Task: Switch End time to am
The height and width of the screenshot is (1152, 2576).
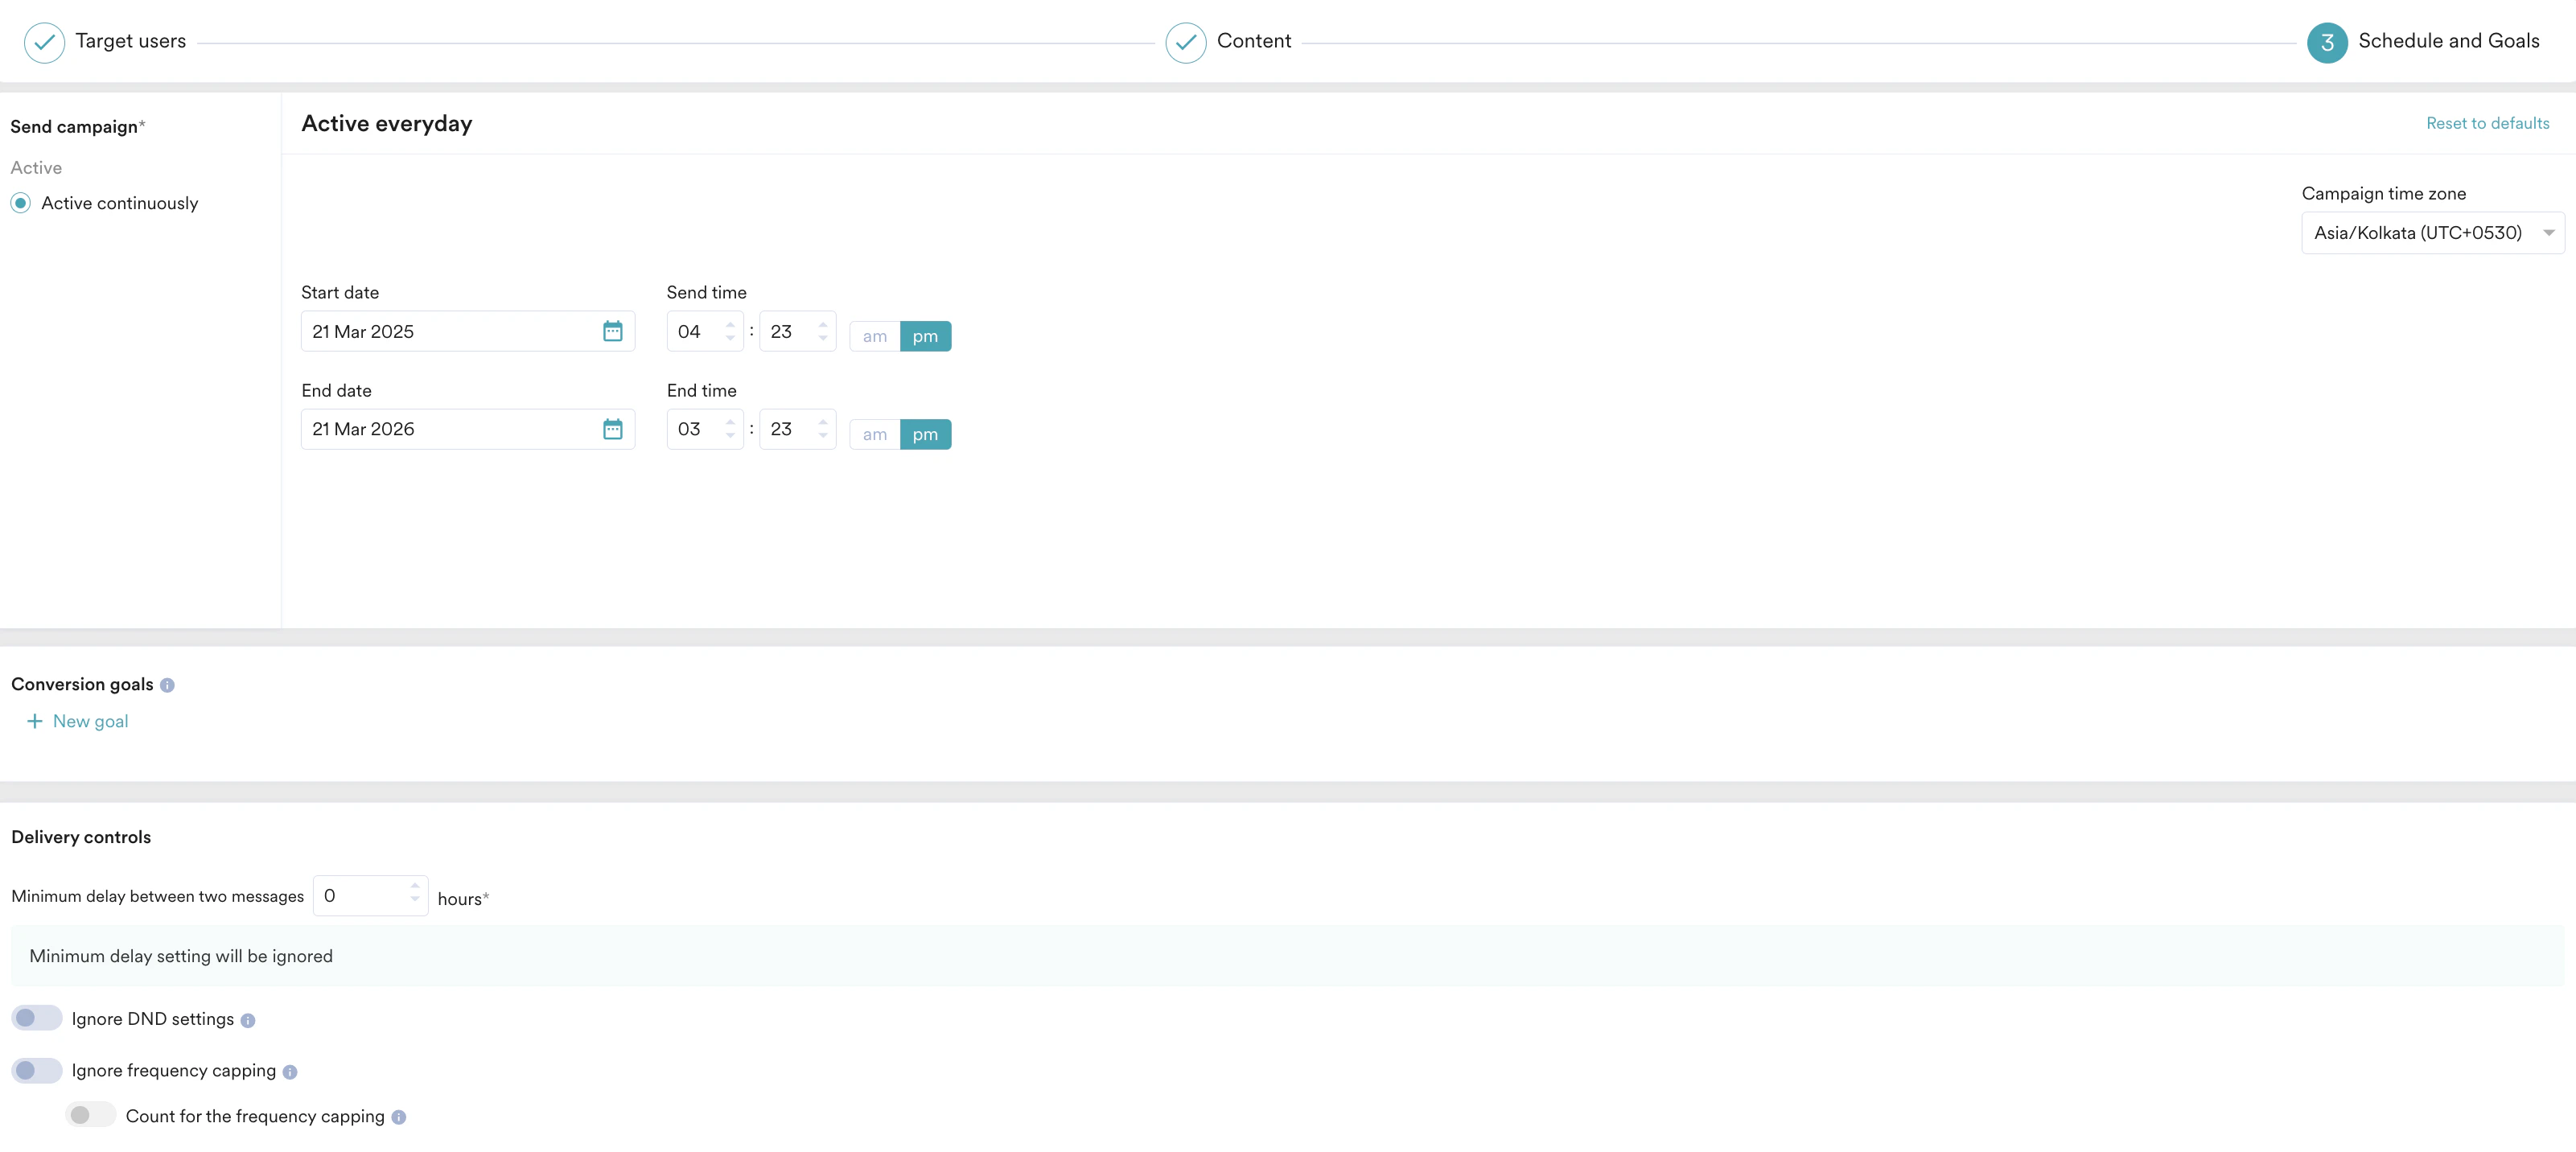Action: pyautogui.click(x=874, y=434)
